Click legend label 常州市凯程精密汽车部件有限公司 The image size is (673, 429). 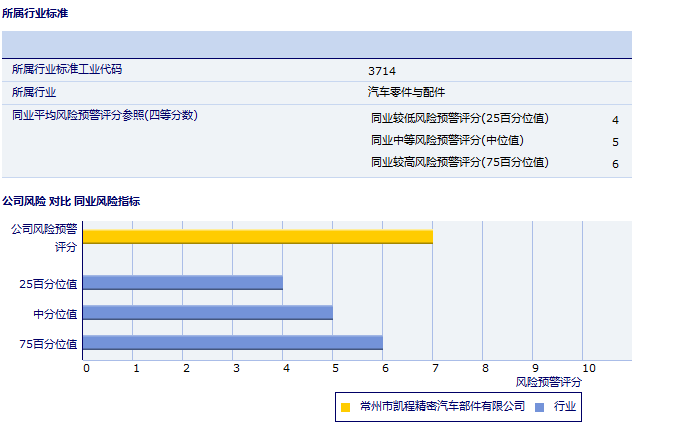pos(443,406)
